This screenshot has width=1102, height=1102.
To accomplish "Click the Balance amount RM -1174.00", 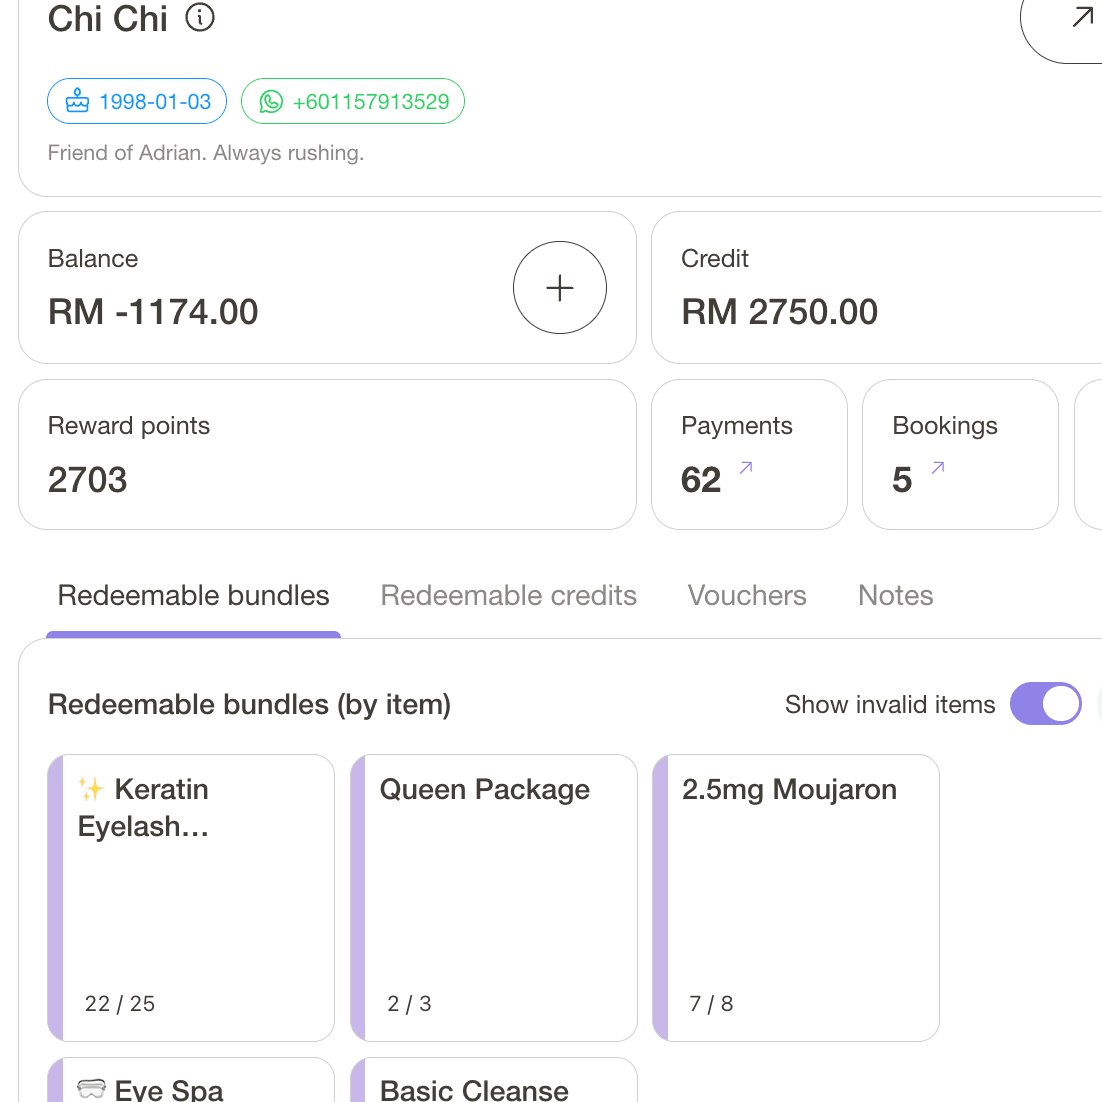I will 153,311.
